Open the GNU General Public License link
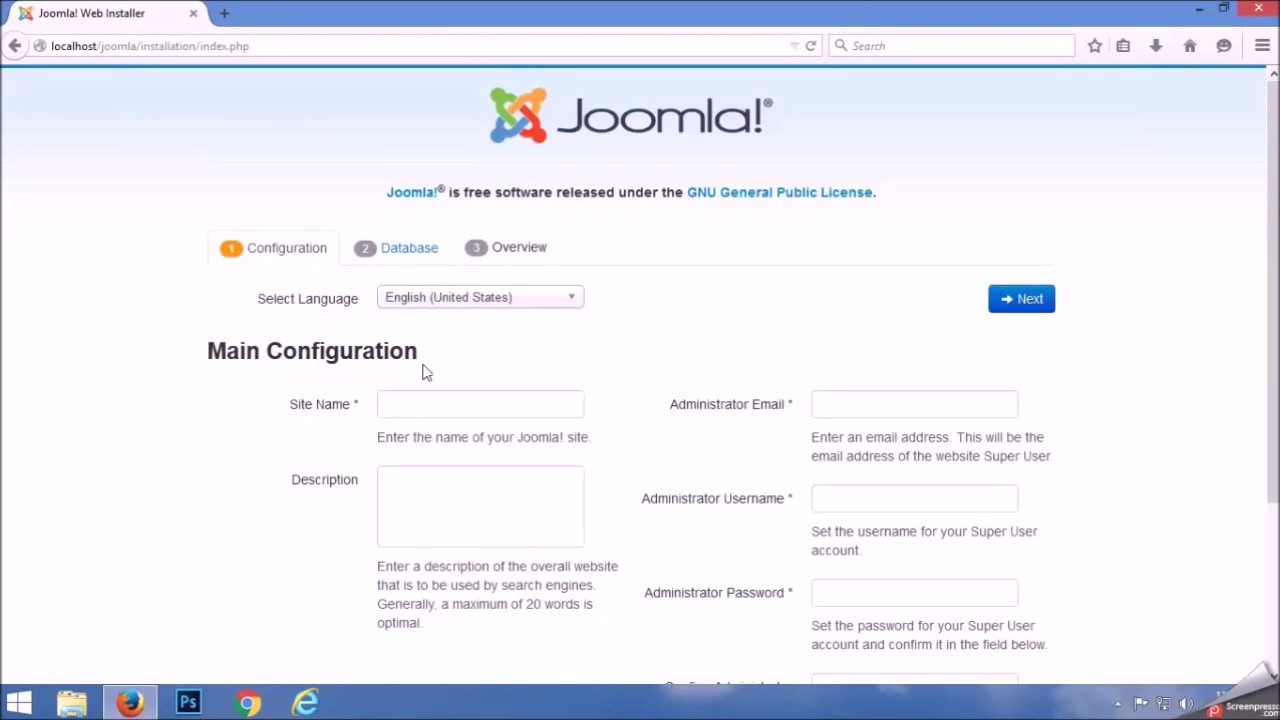 pyautogui.click(x=779, y=192)
